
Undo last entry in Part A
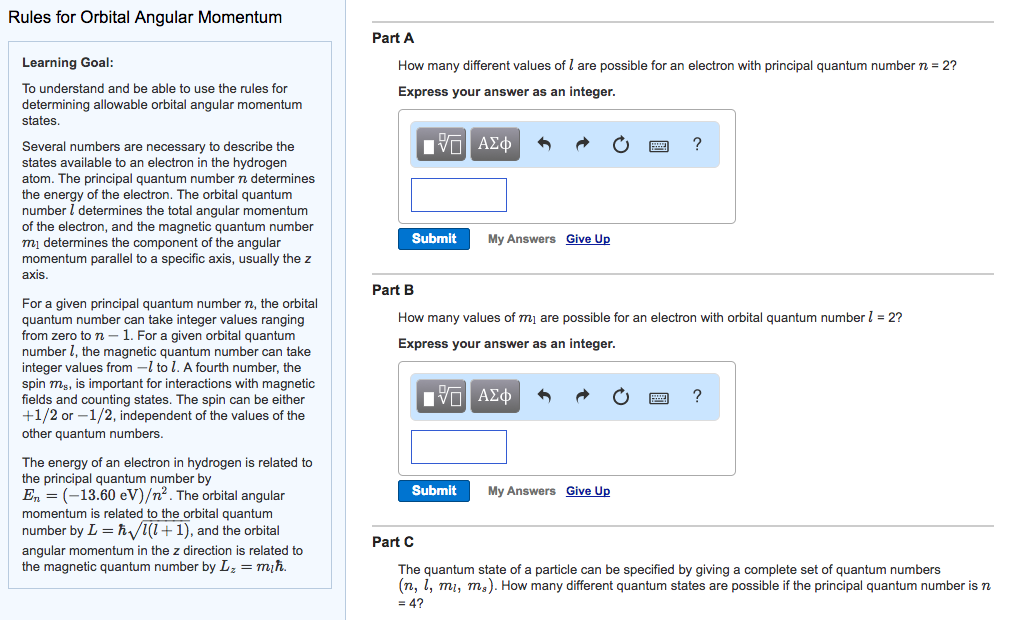[545, 145]
